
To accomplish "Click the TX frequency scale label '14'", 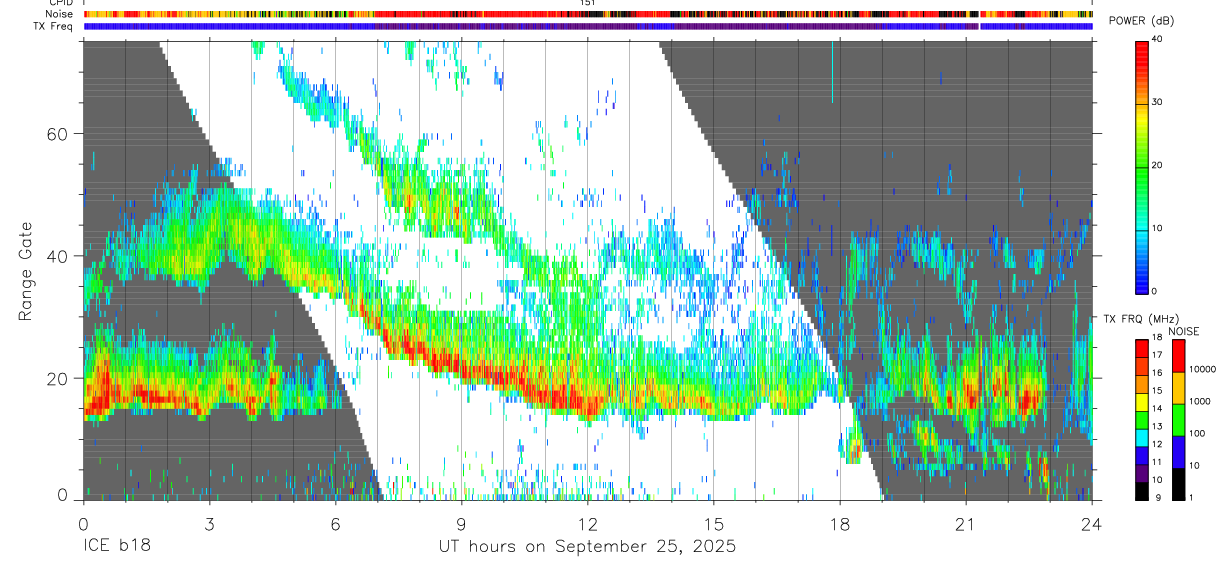I will [x=1158, y=408].
